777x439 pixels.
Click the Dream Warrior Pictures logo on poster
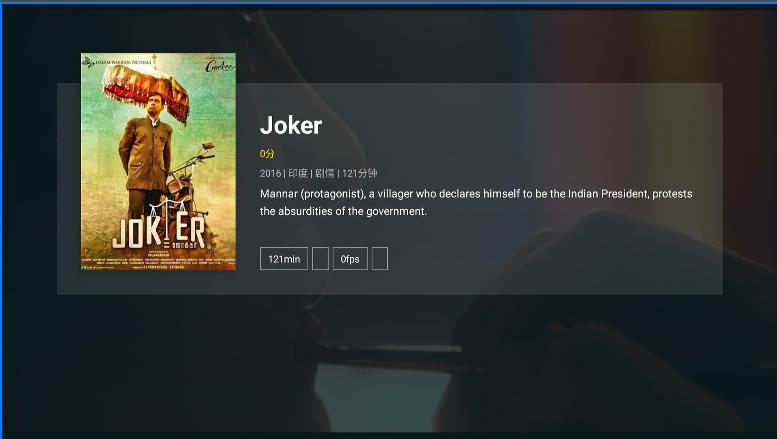[x=117, y=62]
